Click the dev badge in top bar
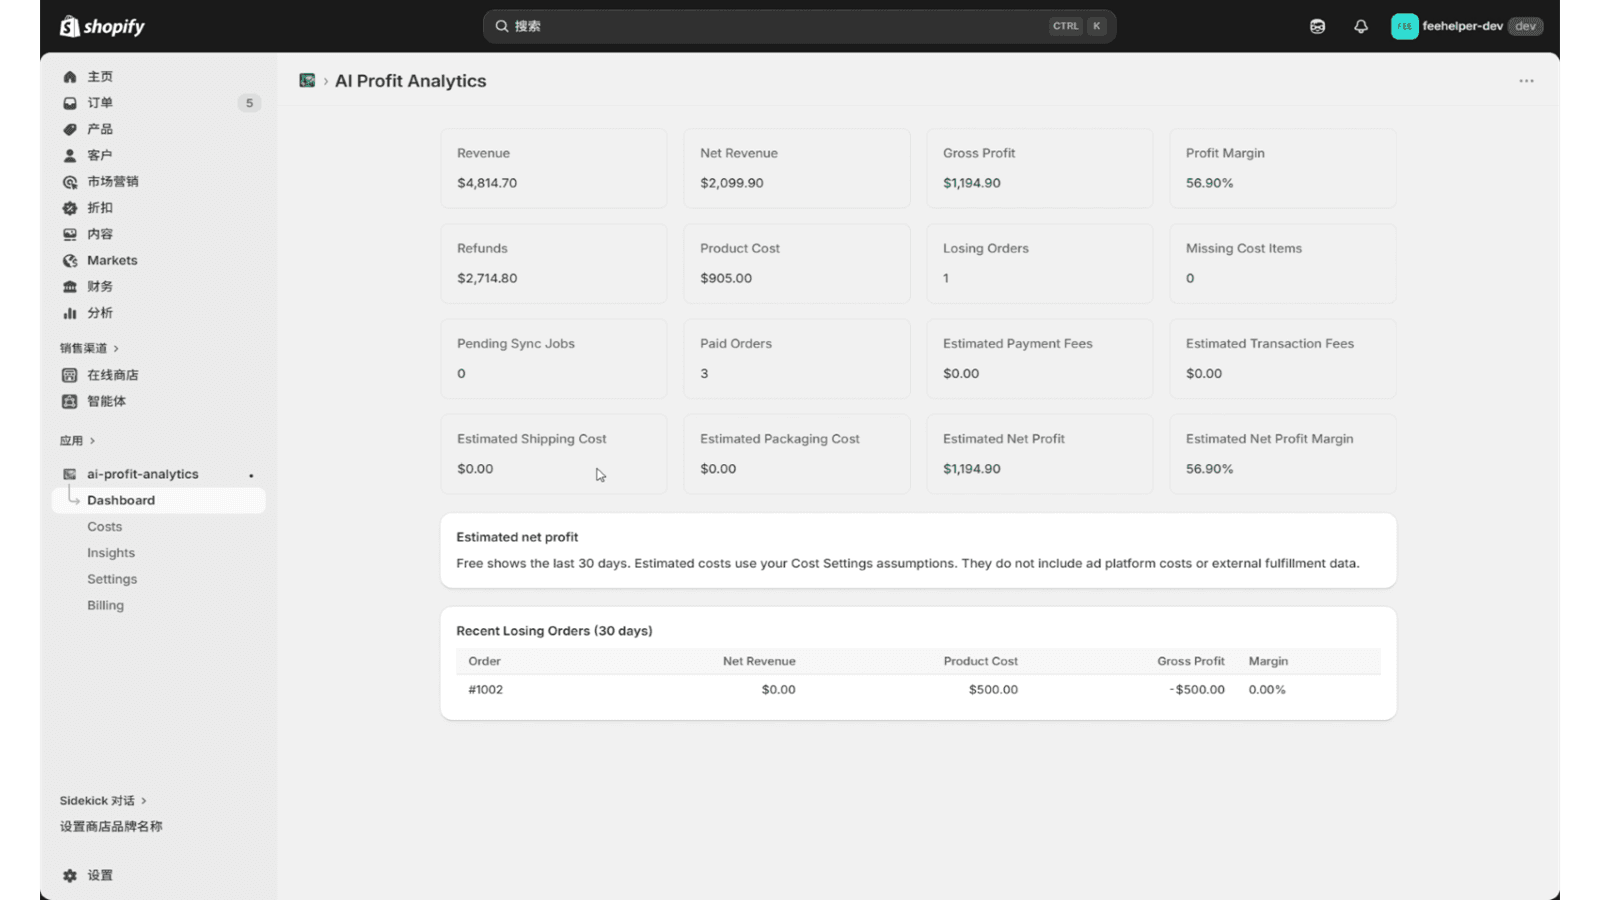Image resolution: width=1600 pixels, height=900 pixels. click(1525, 26)
